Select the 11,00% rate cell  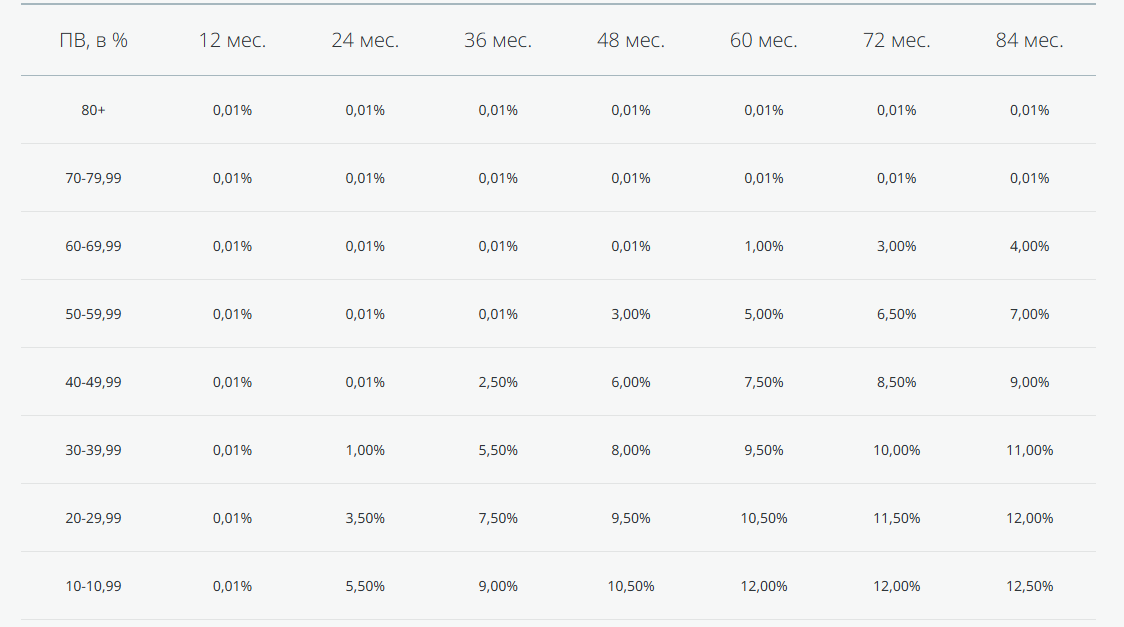[x=1029, y=450]
